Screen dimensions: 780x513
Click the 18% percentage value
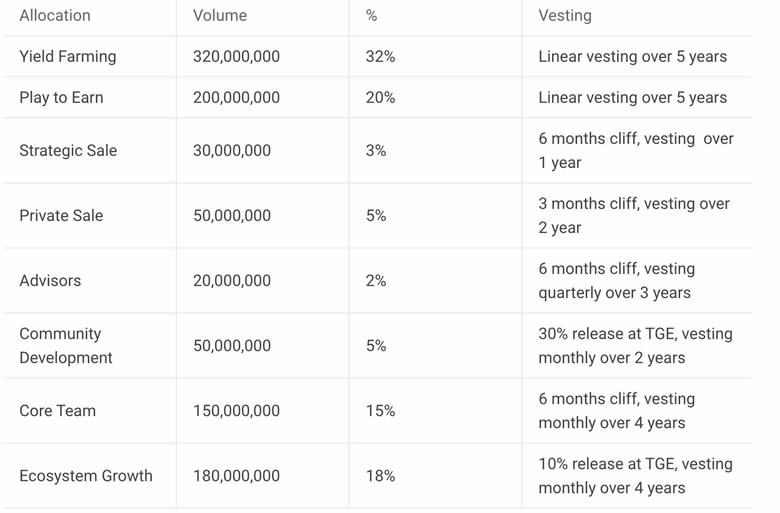tap(380, 476)
